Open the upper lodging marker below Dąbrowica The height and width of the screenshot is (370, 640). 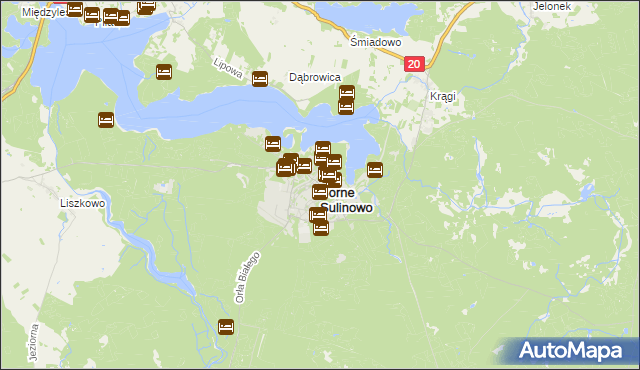coord(347,92)
